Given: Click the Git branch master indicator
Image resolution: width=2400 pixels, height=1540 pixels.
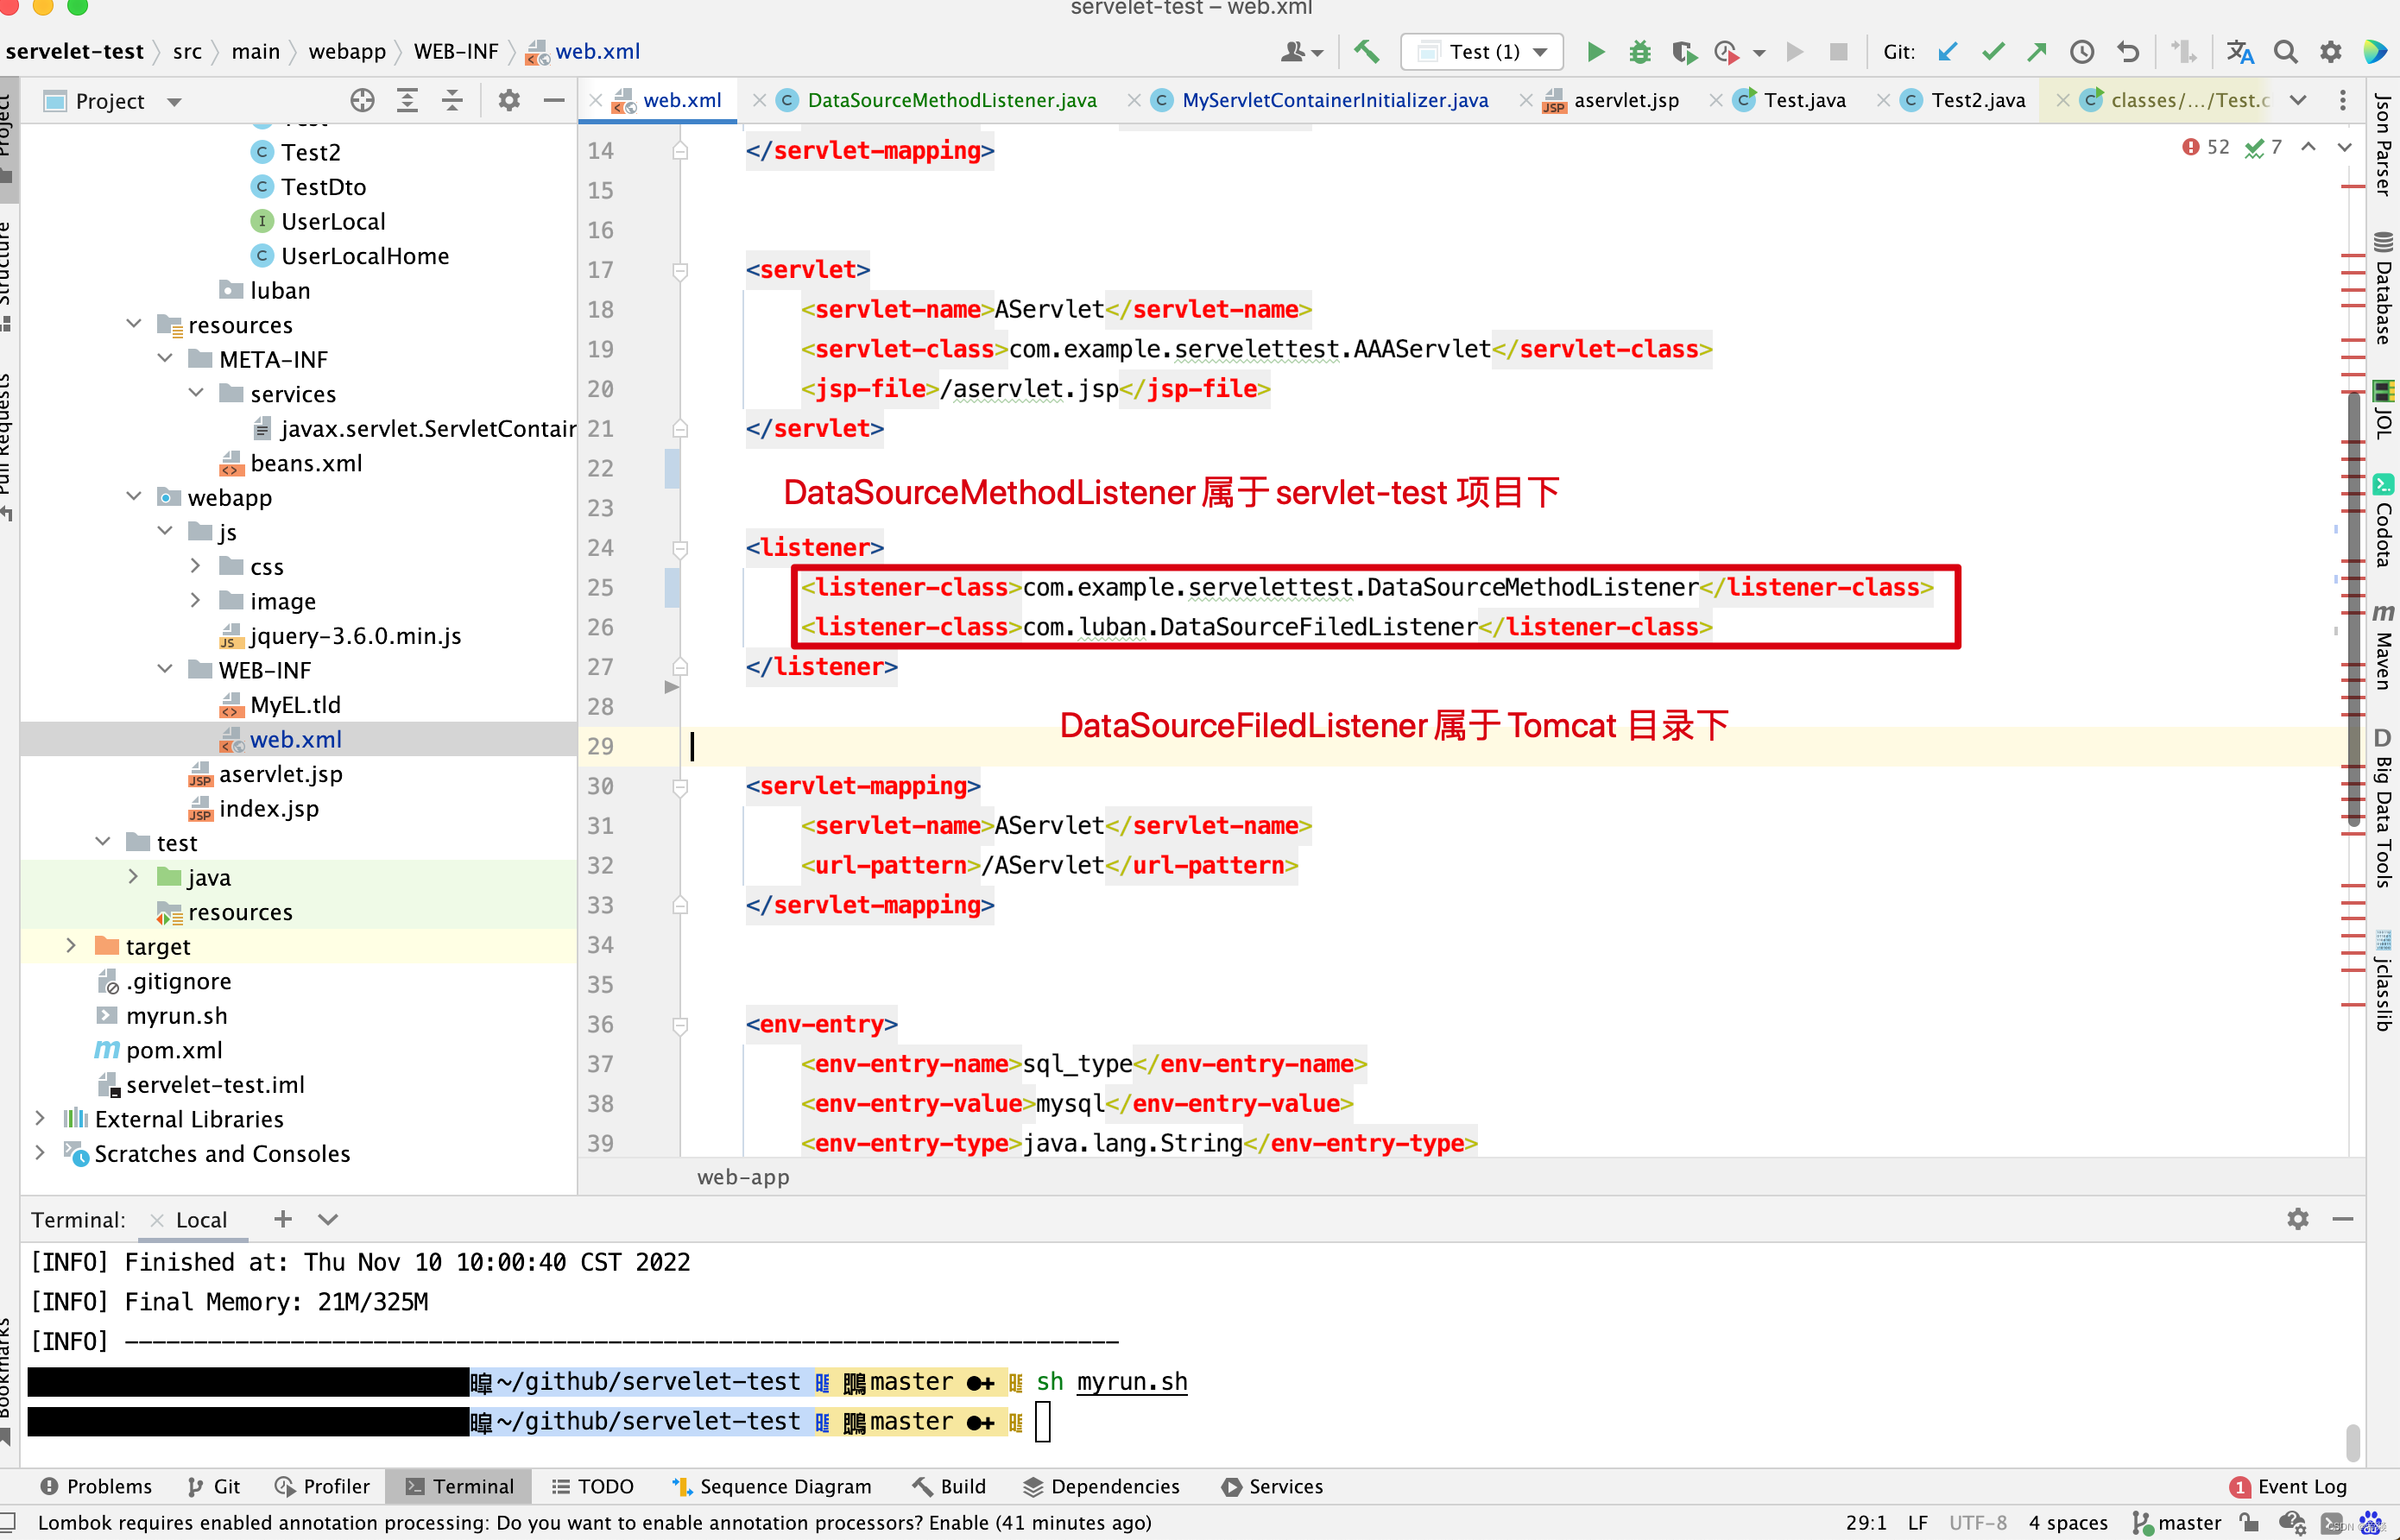Looking at the screenshot, I should 2171,1516.
